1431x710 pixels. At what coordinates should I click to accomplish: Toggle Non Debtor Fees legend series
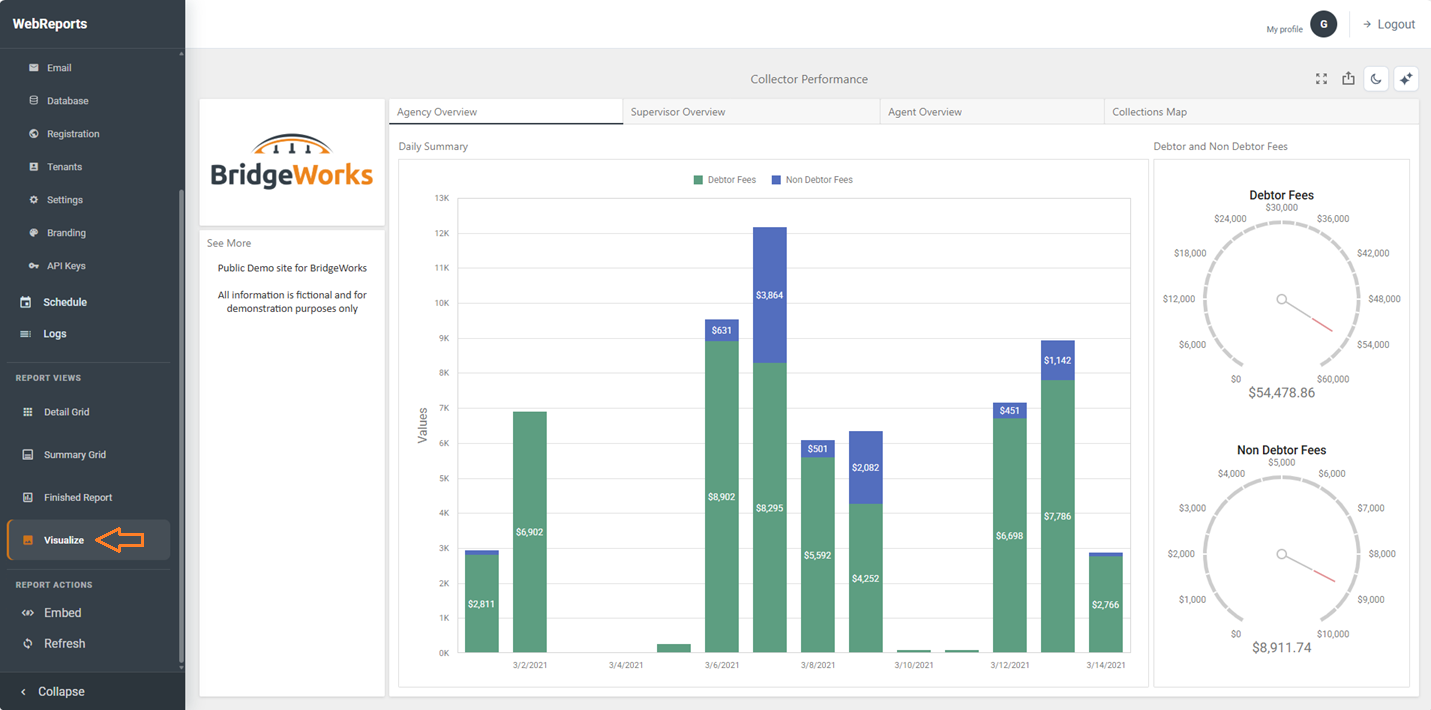(811, 180)
